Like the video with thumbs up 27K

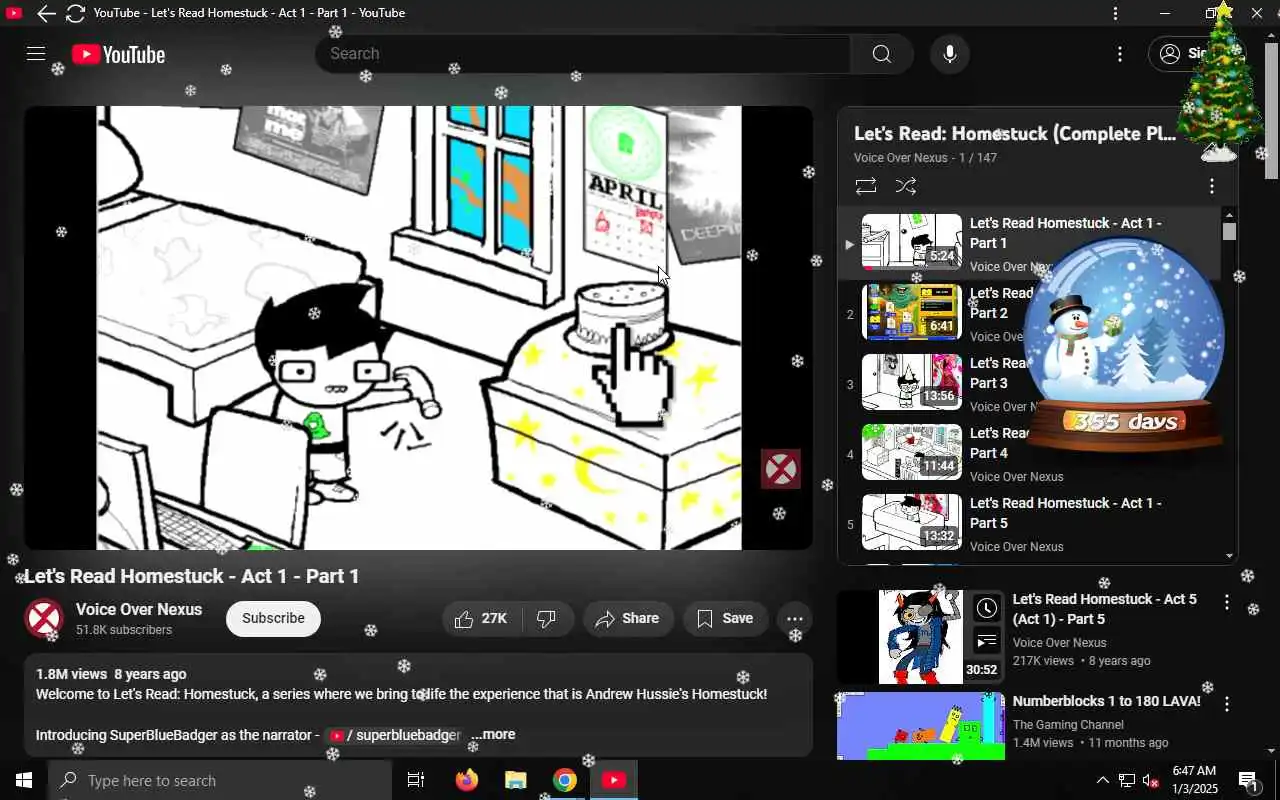pos(481,619)
